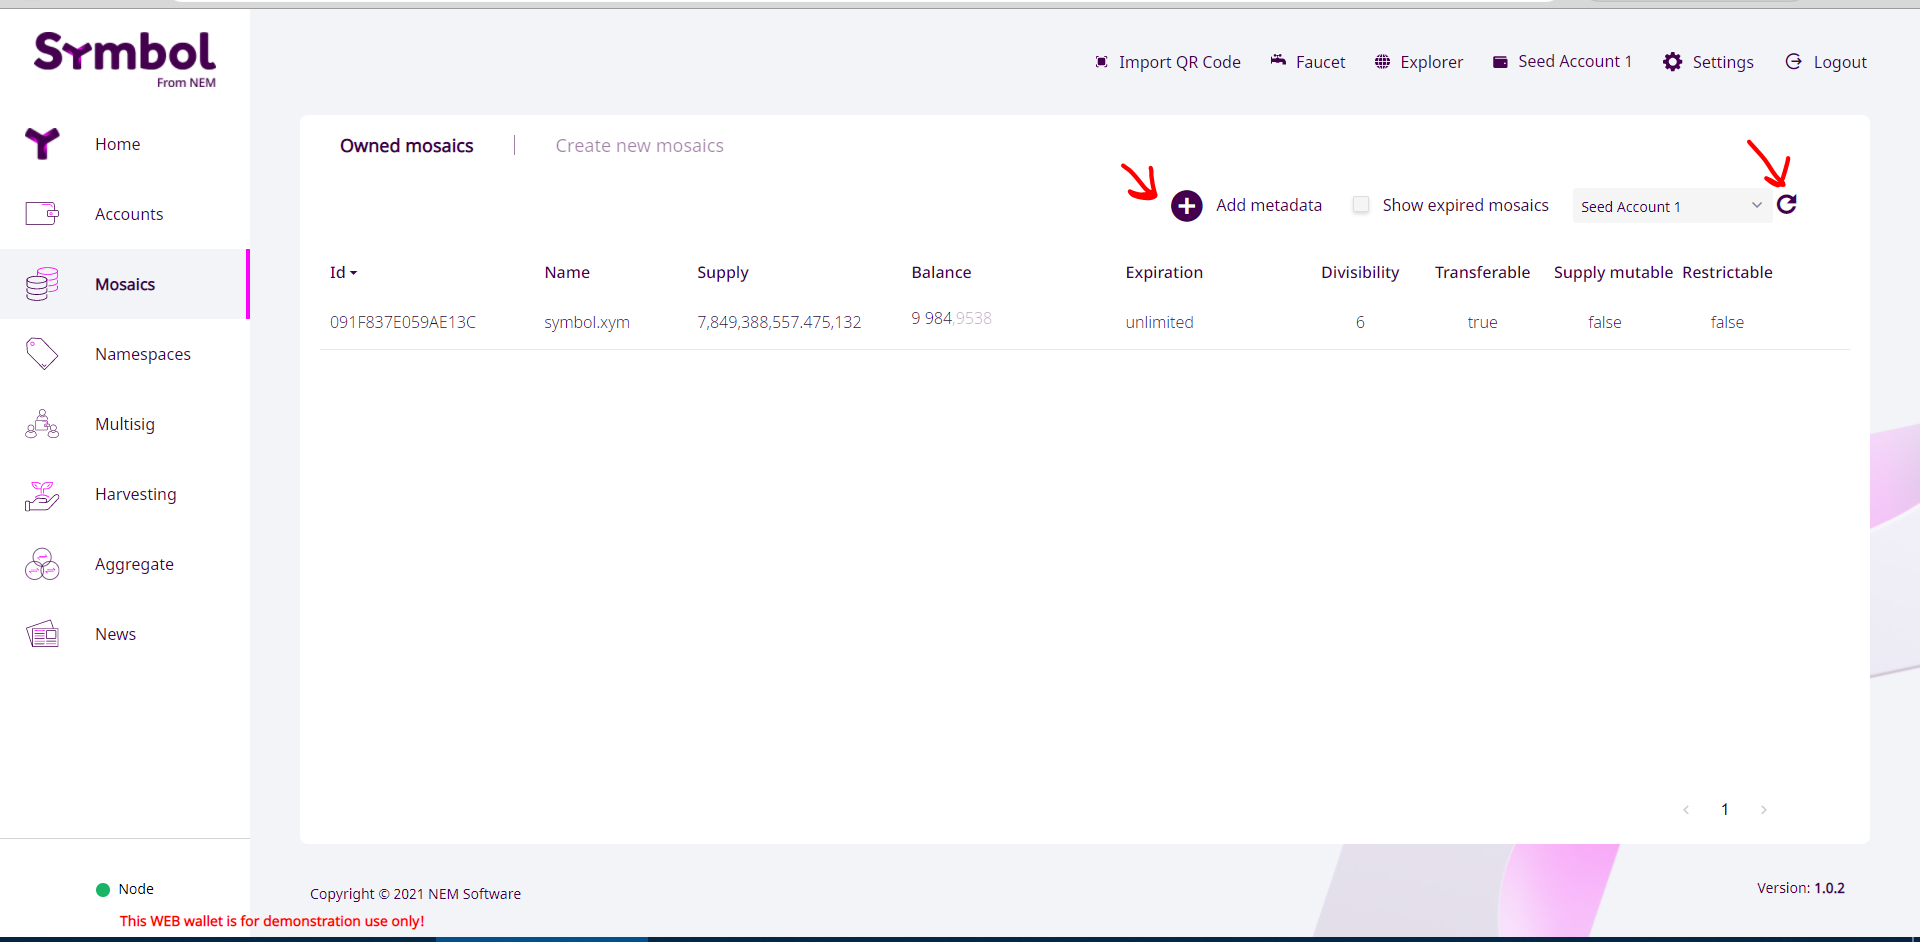1920x942 pixels.
Task: Open Accounts via the wallet icon
Action: pos(42,214)
